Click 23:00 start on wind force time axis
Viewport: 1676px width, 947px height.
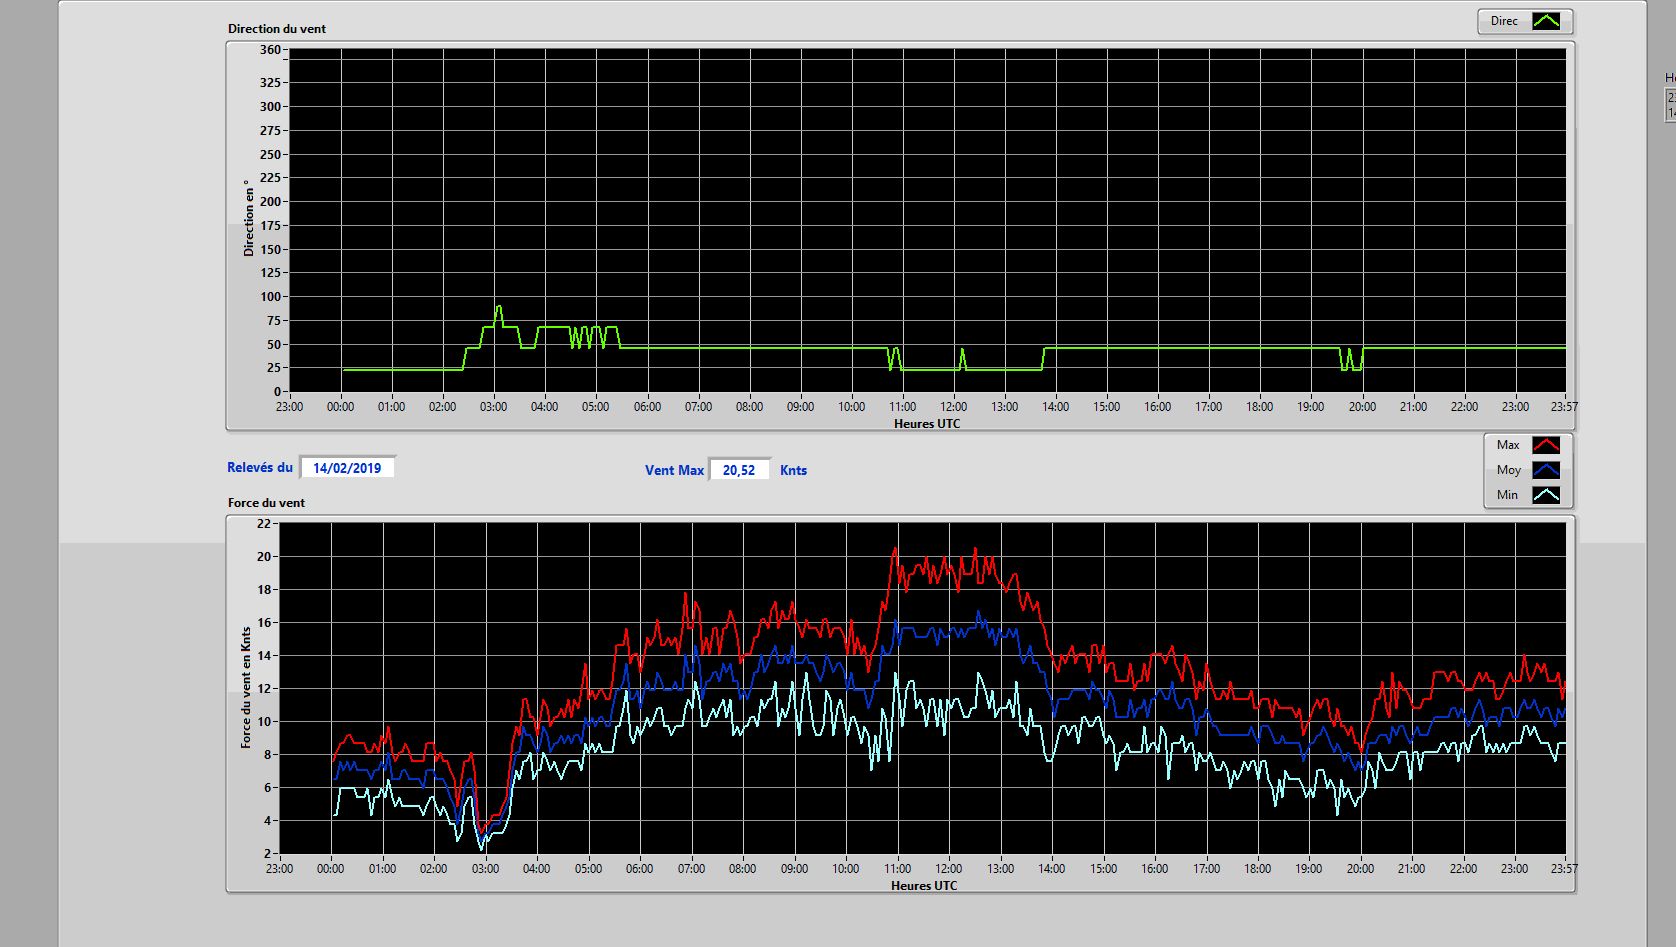[279, 868]
